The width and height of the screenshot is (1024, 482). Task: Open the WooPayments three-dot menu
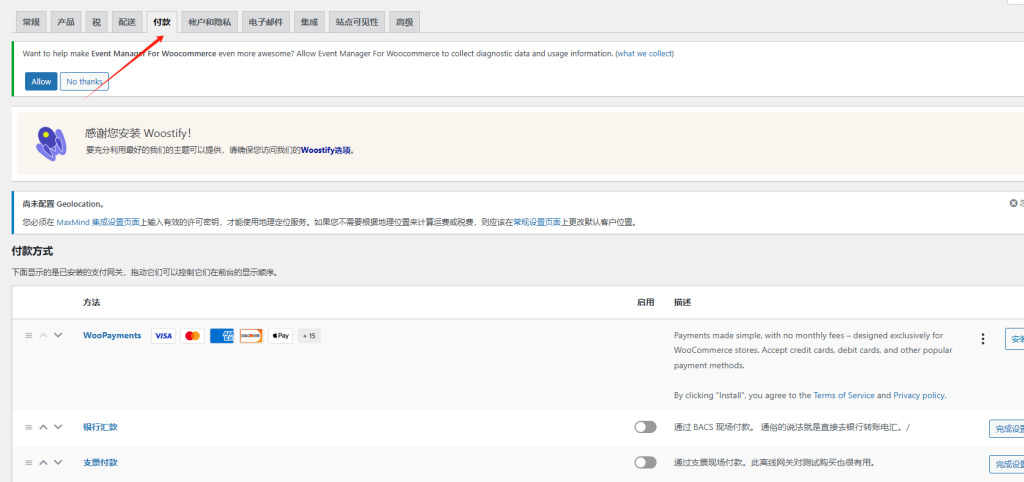983,339
